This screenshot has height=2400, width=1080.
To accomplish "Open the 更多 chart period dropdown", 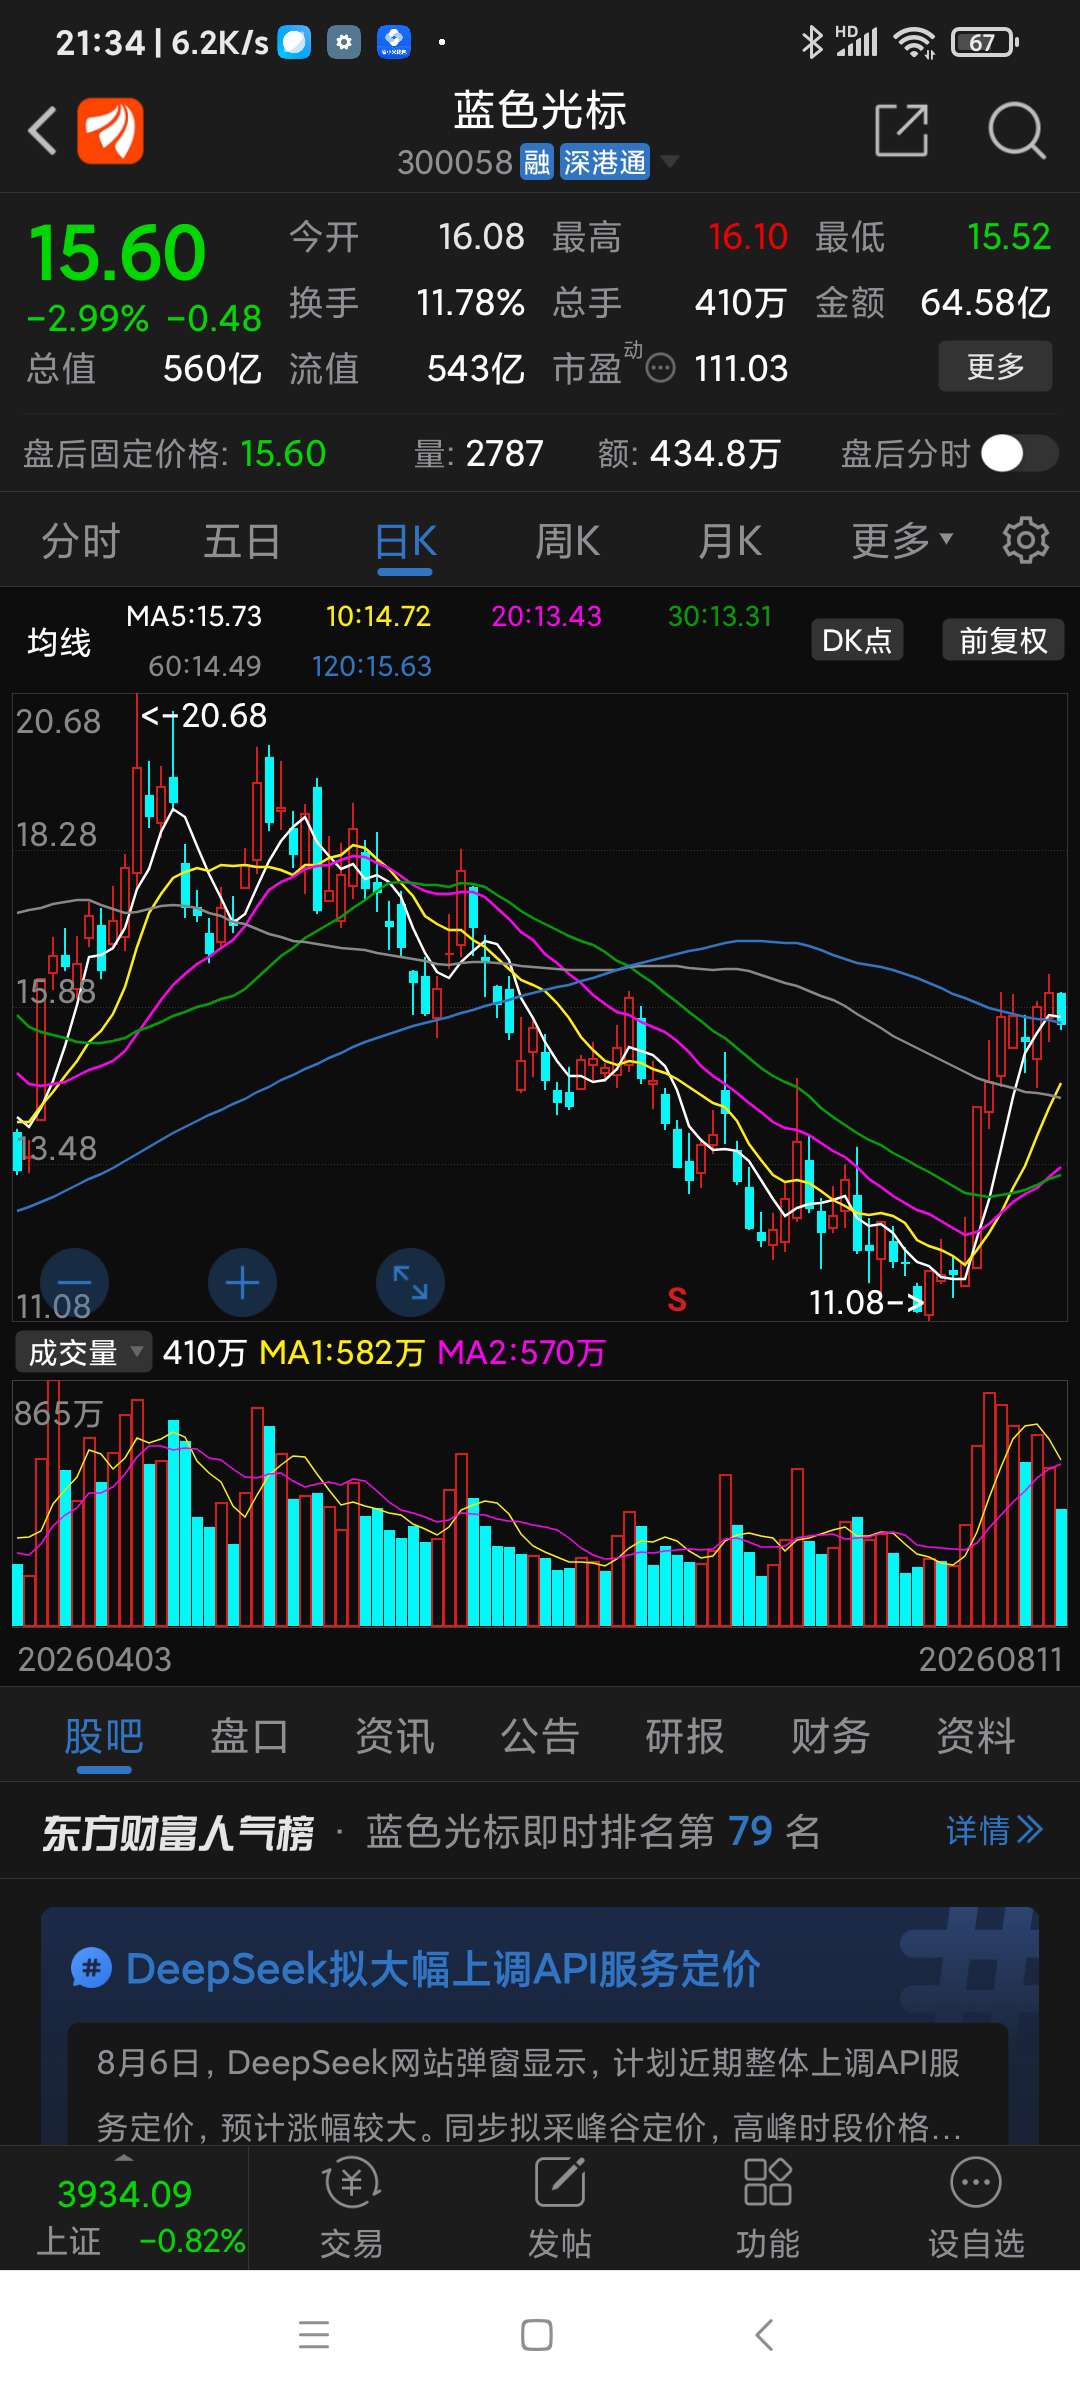I will click(902, 541).
